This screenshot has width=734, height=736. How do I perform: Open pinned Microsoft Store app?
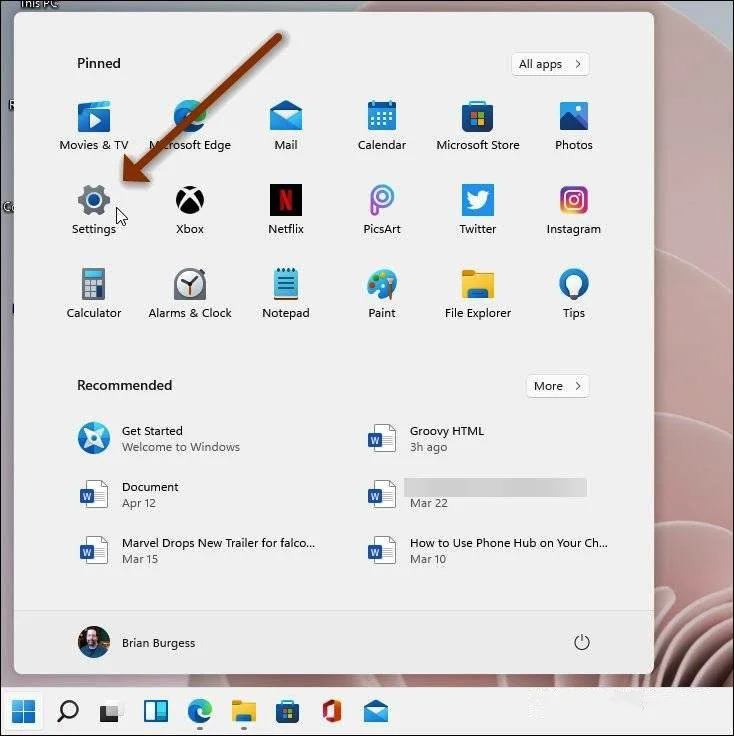(478, 125)
